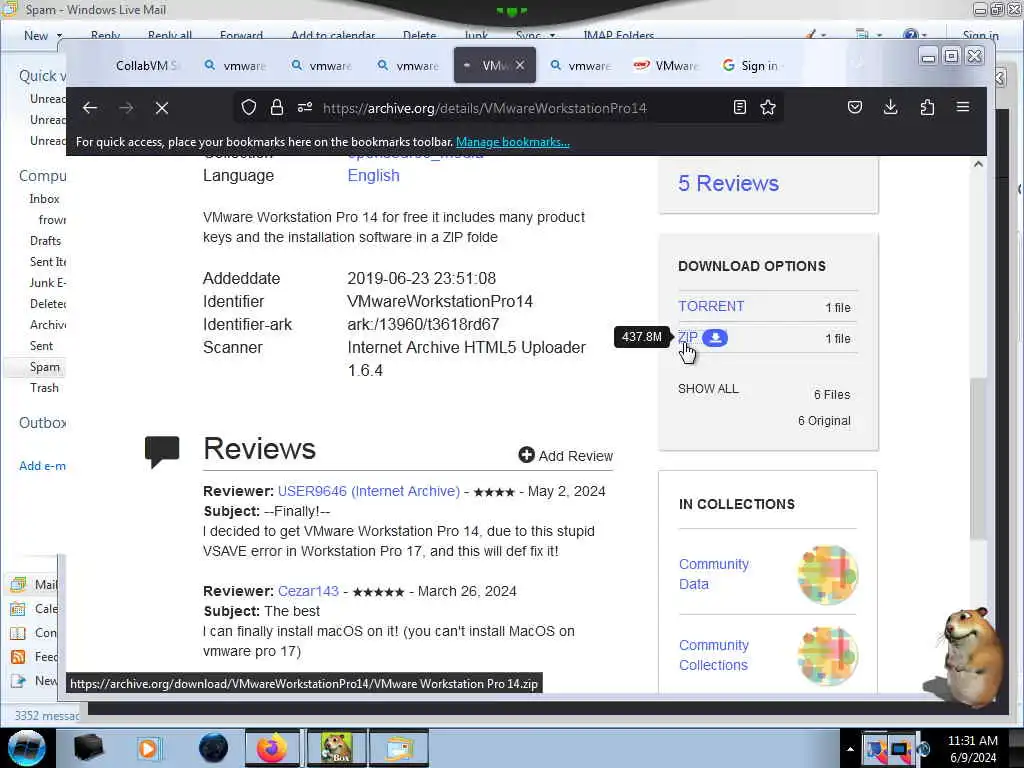The width and height of the screenshot is (1024, 768).
Task: Open the extensions puzzle icon
Action: pos(927,107)
